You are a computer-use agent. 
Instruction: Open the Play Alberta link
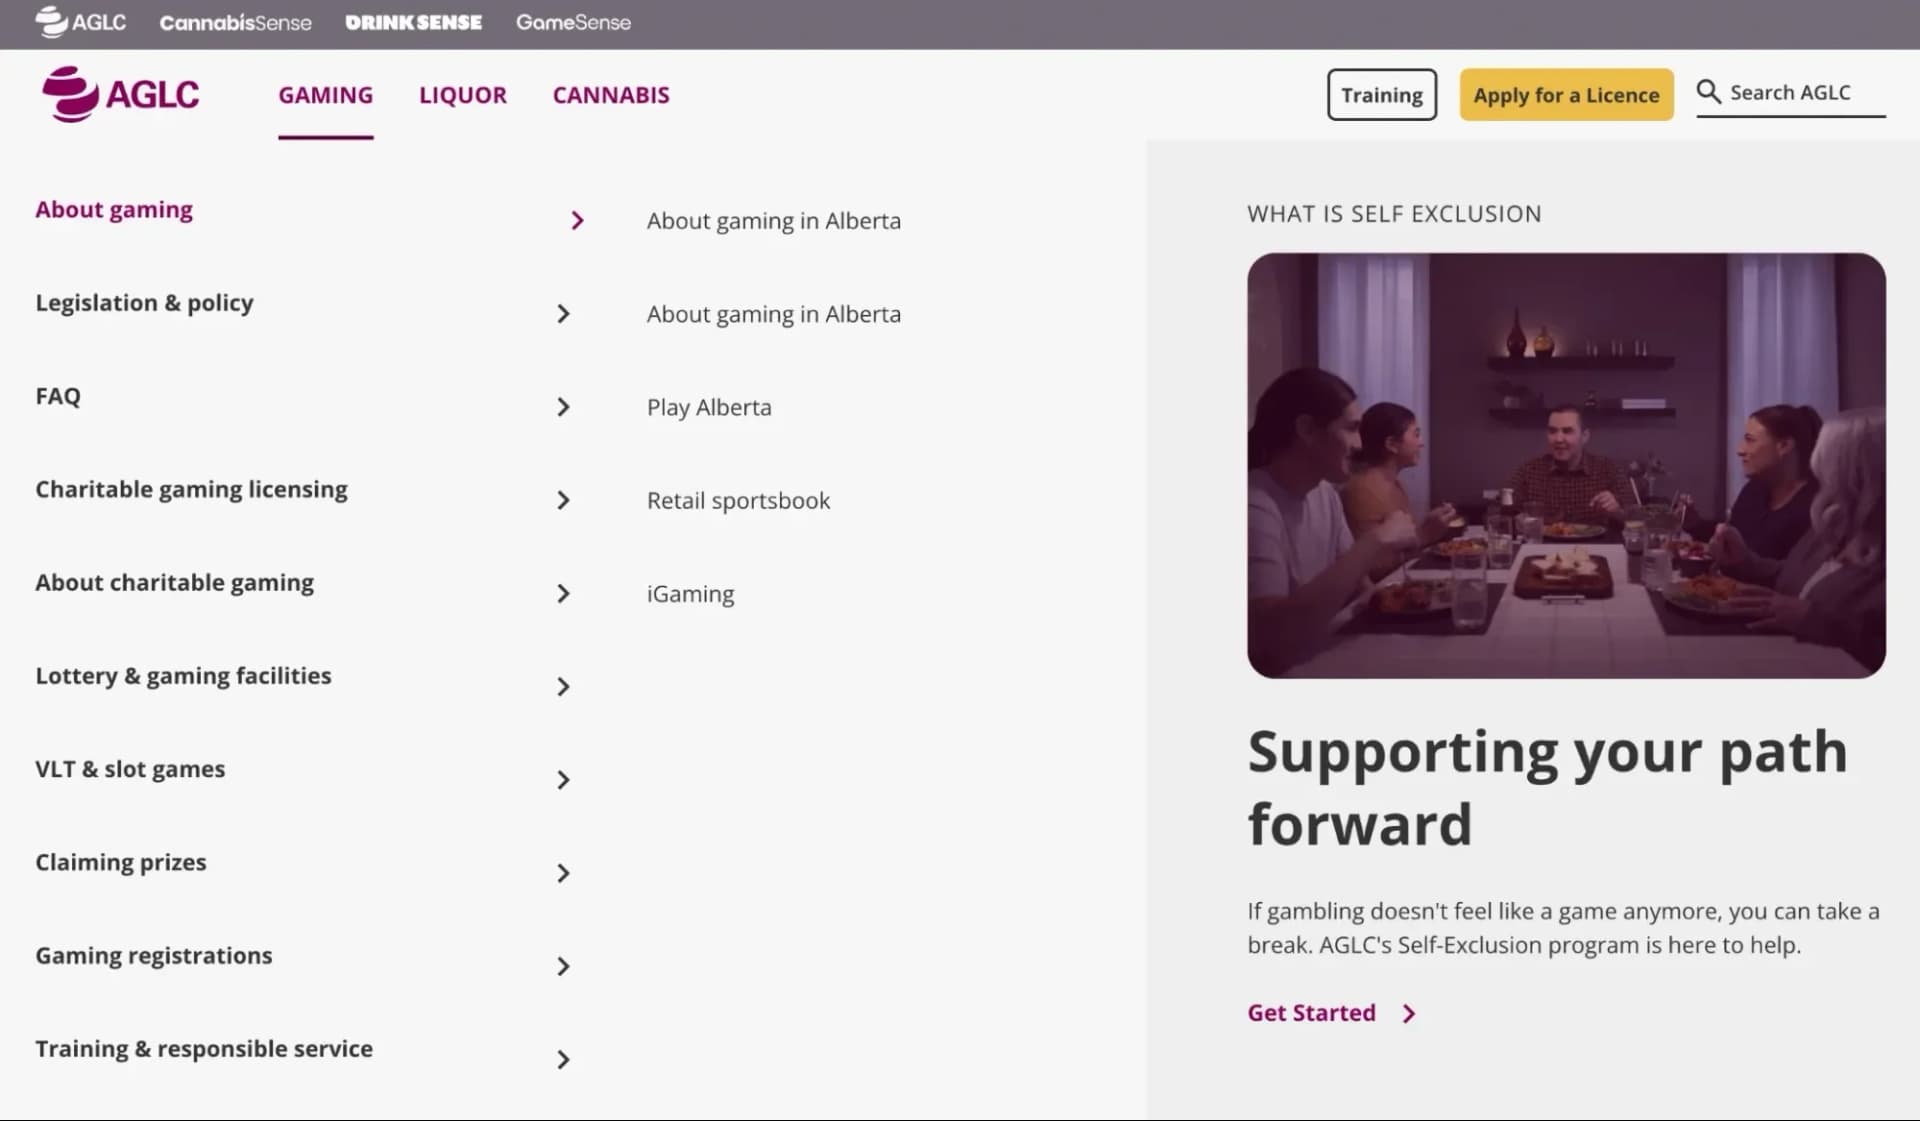coord(709,407)
